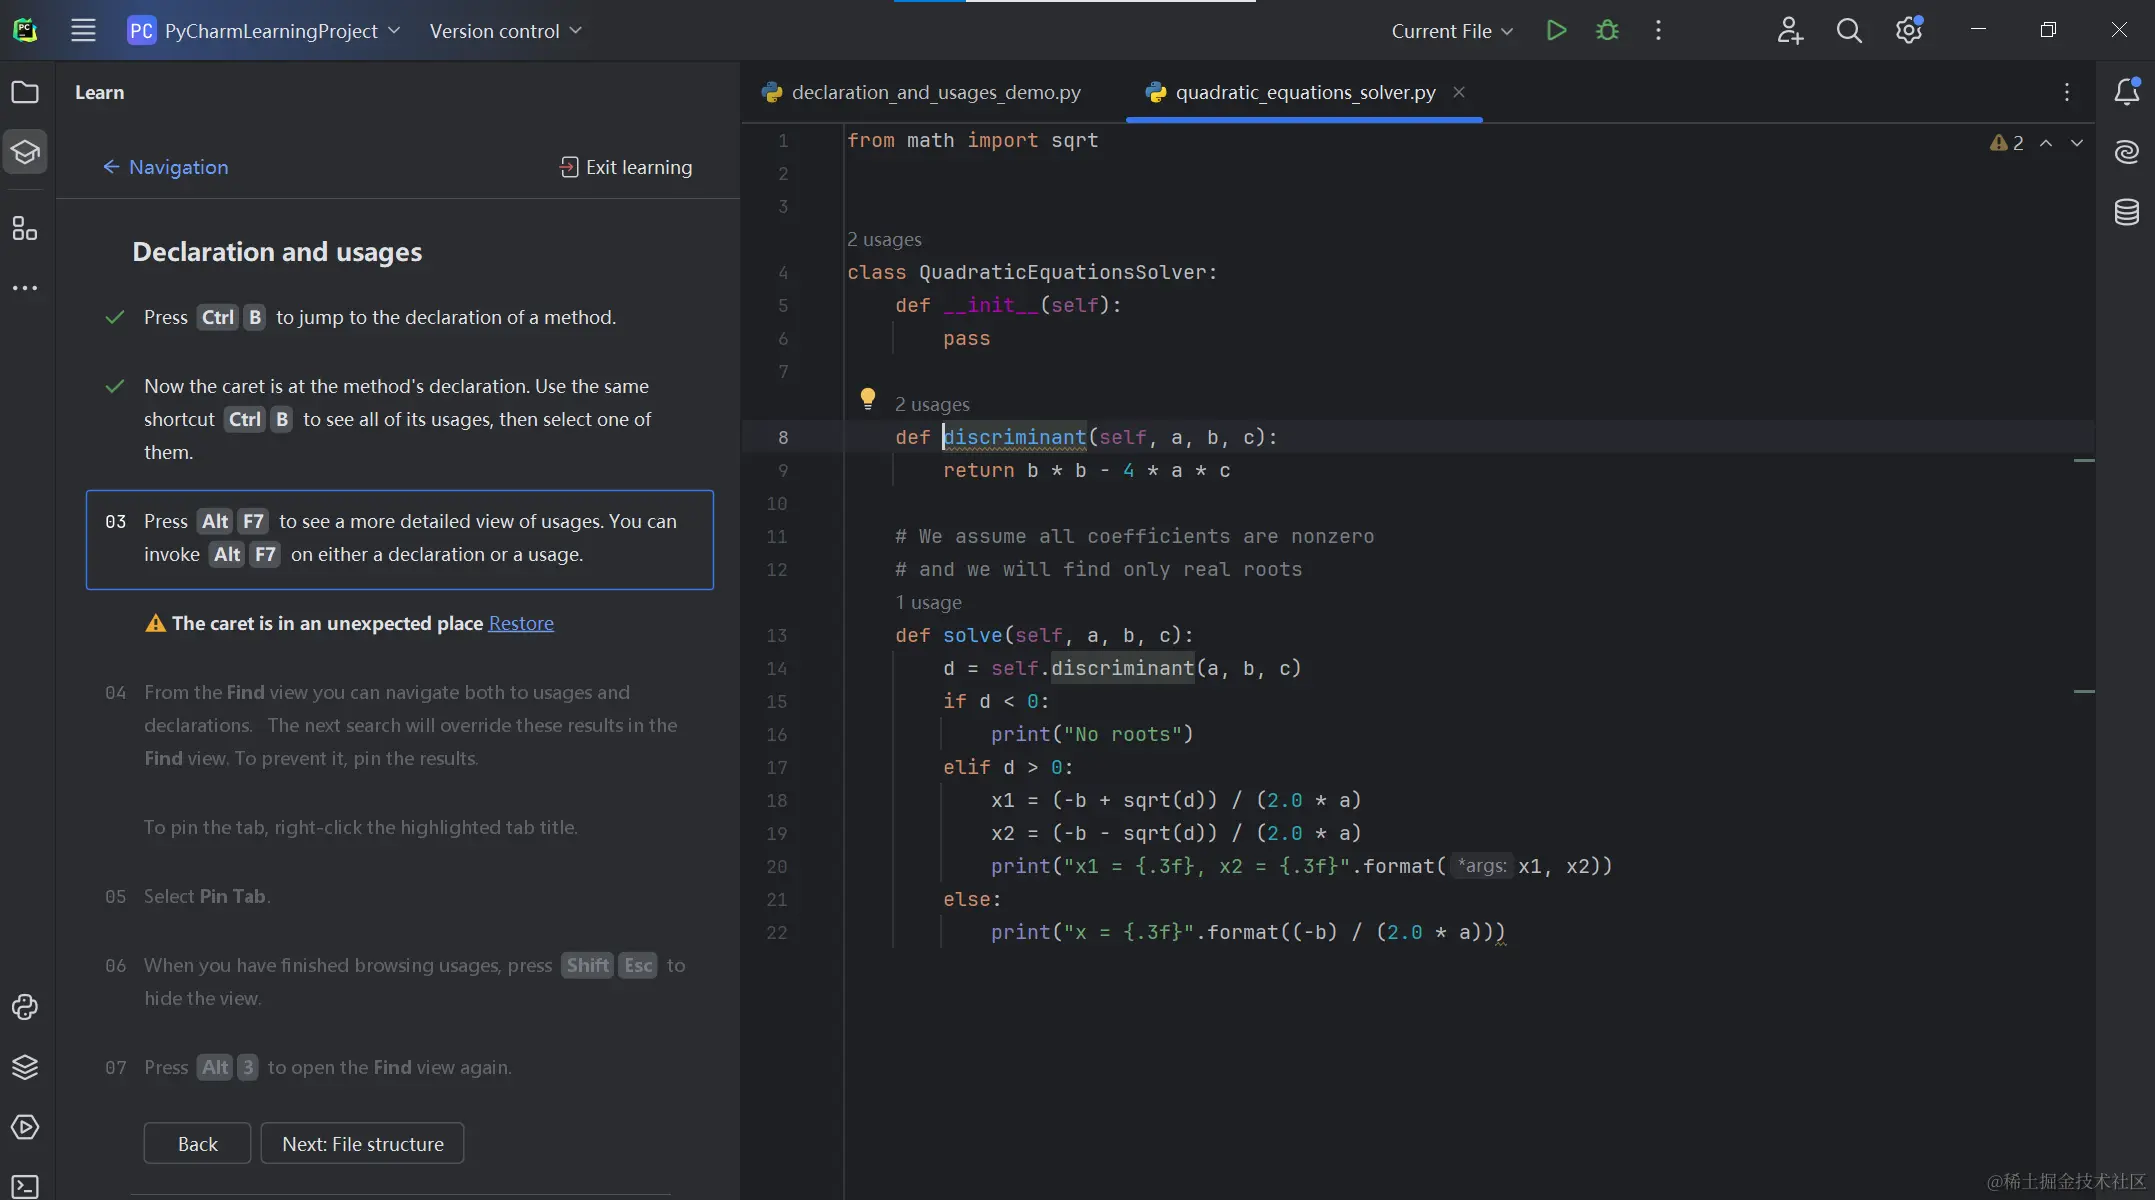Open the PyCharmLearningProject project dropdown
This screenshot has height=1200, width=2155.
click(264, 31)
